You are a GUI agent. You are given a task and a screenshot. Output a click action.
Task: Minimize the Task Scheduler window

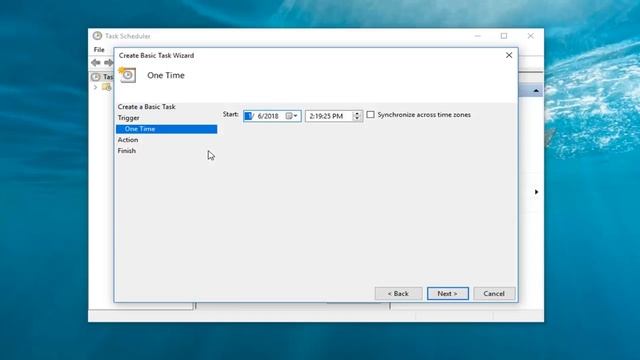[478, 36]
